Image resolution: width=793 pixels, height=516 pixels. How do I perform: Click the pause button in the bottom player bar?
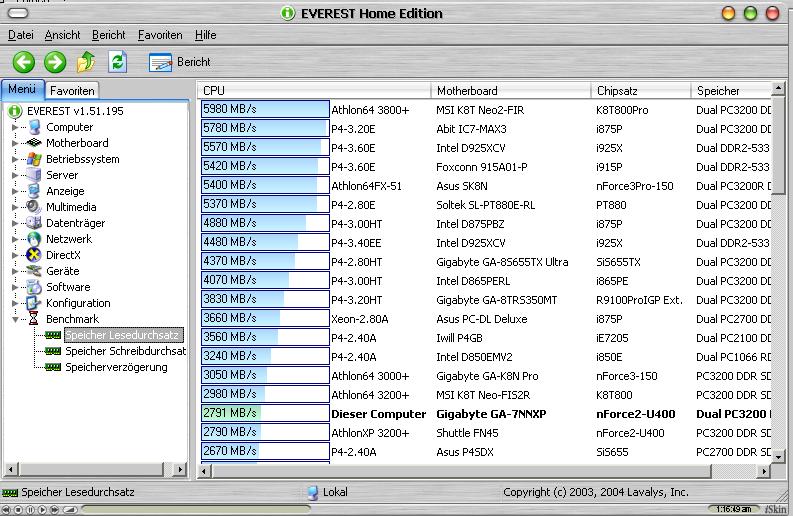click(30, 510)
